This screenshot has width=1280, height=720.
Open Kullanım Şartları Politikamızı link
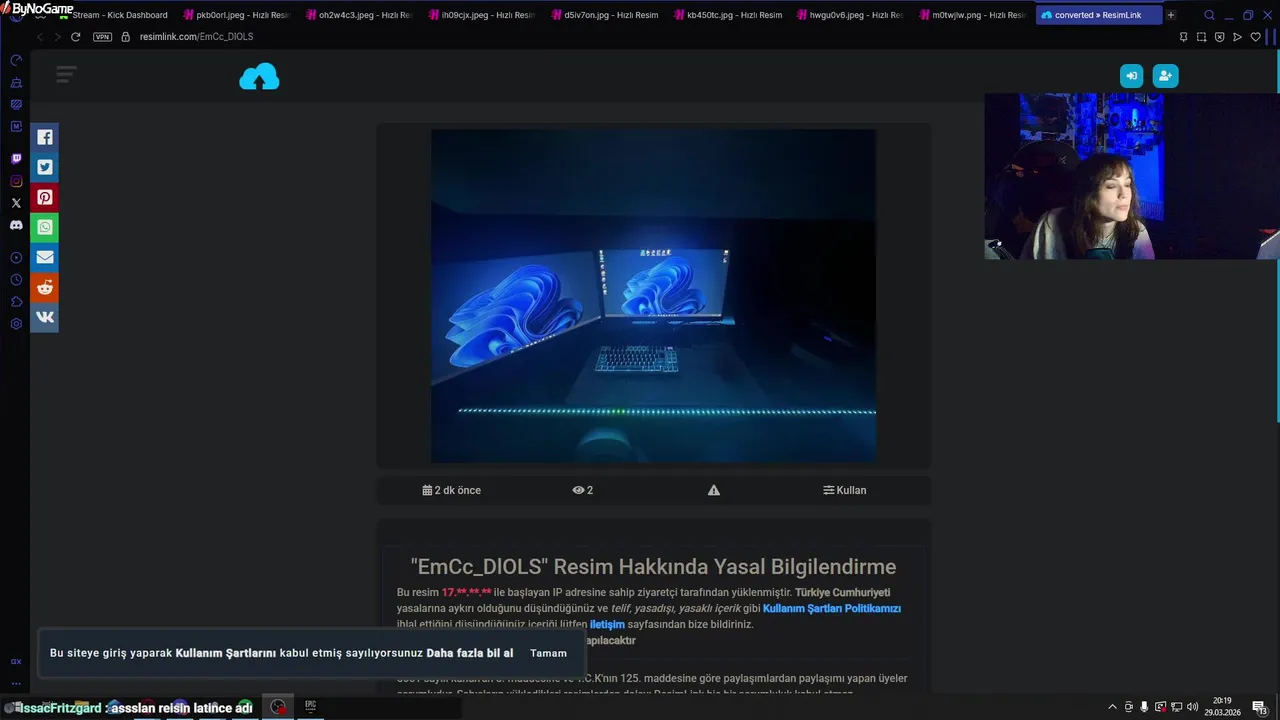pos(832,608)
